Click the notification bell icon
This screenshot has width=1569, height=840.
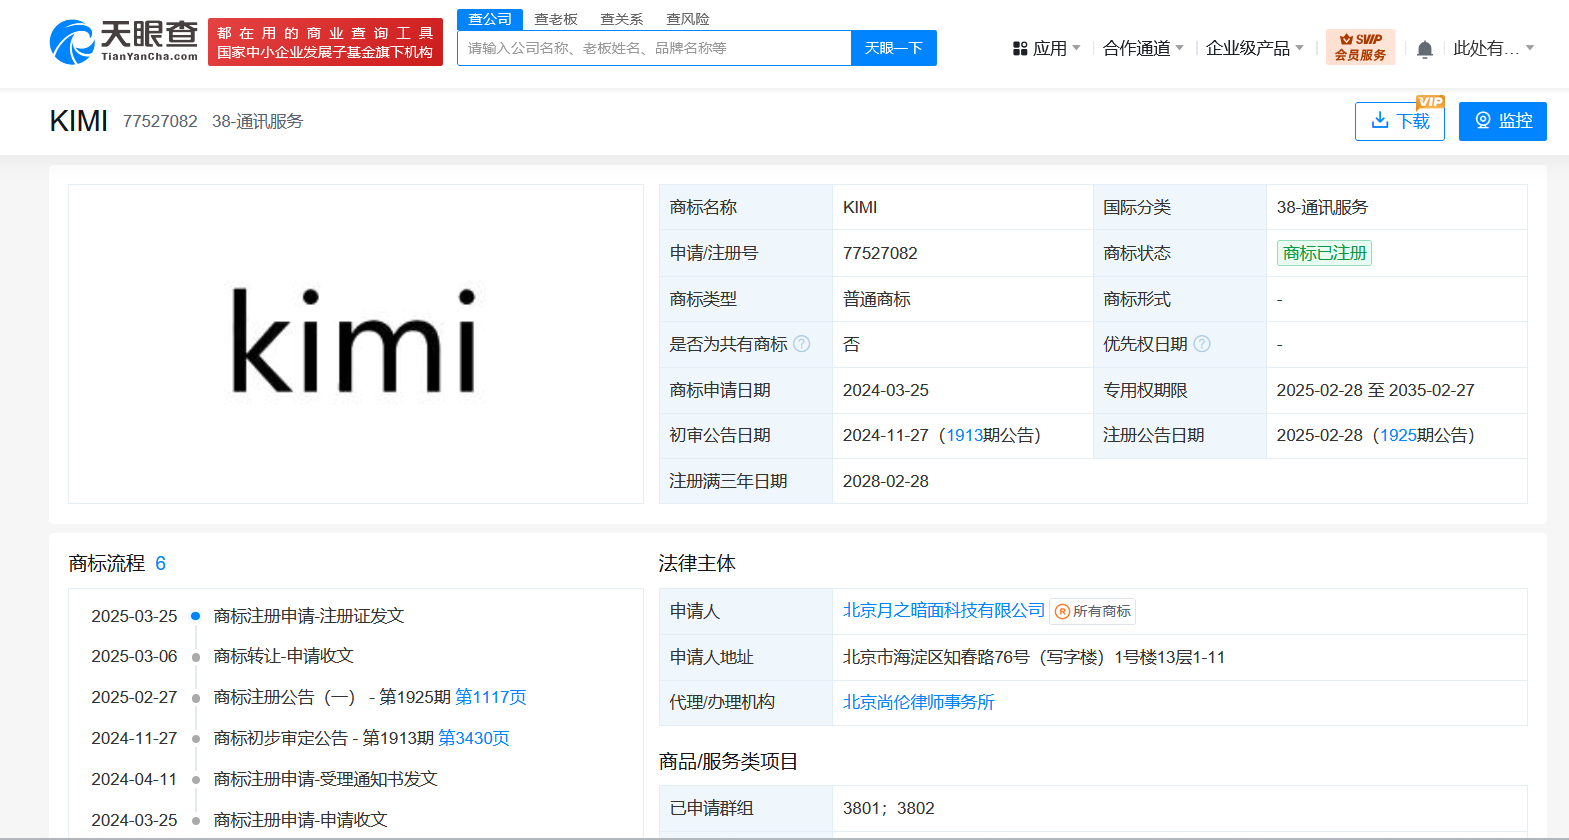(1425, 49)
